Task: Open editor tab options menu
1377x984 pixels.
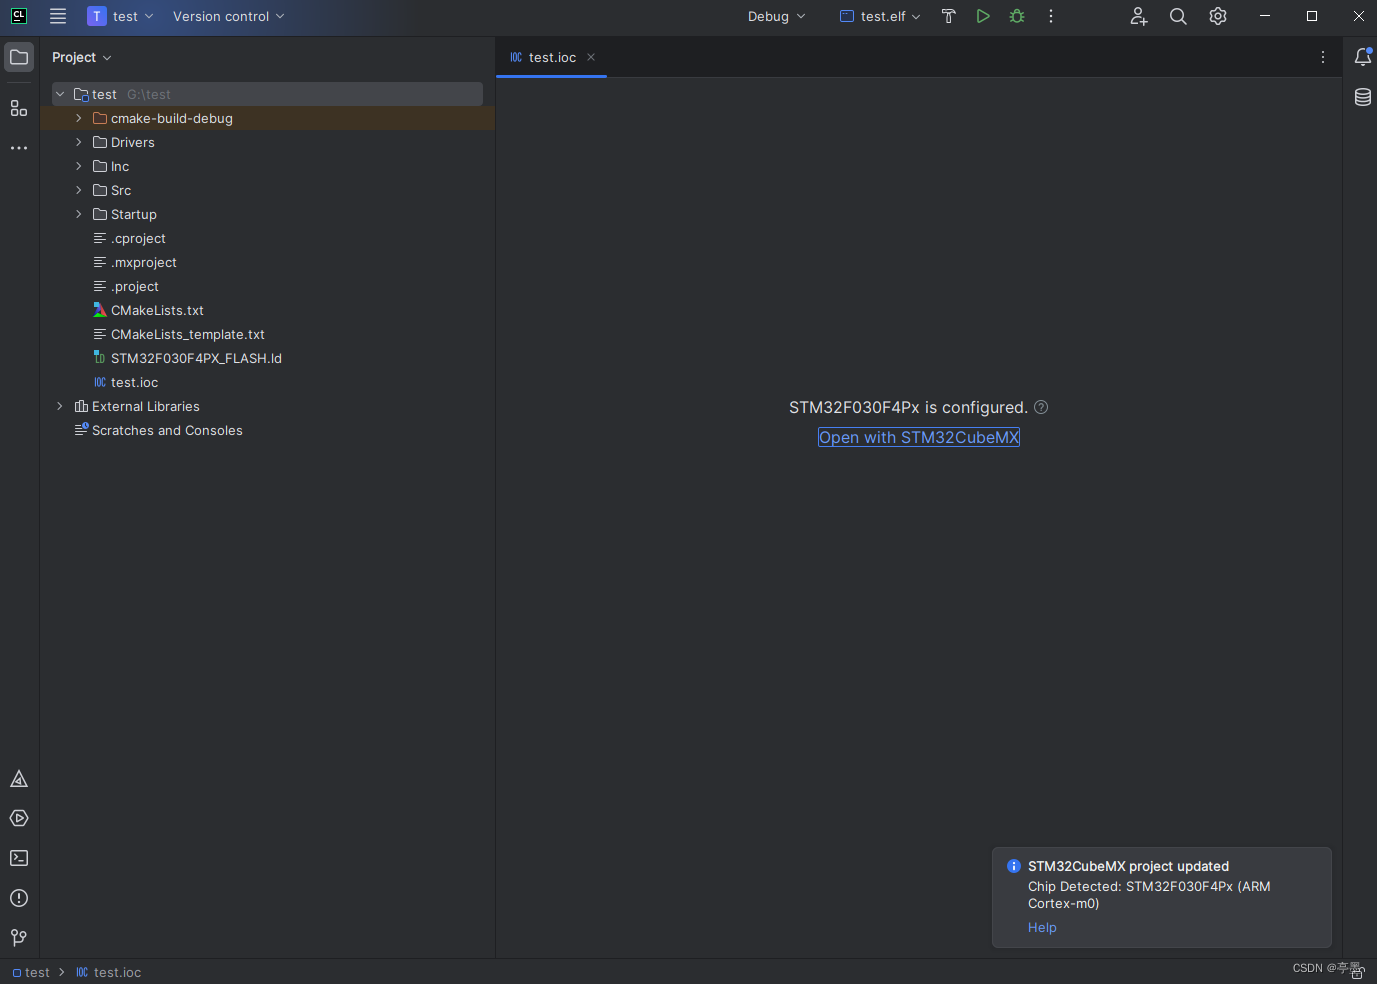Action: click(1323, 57)
